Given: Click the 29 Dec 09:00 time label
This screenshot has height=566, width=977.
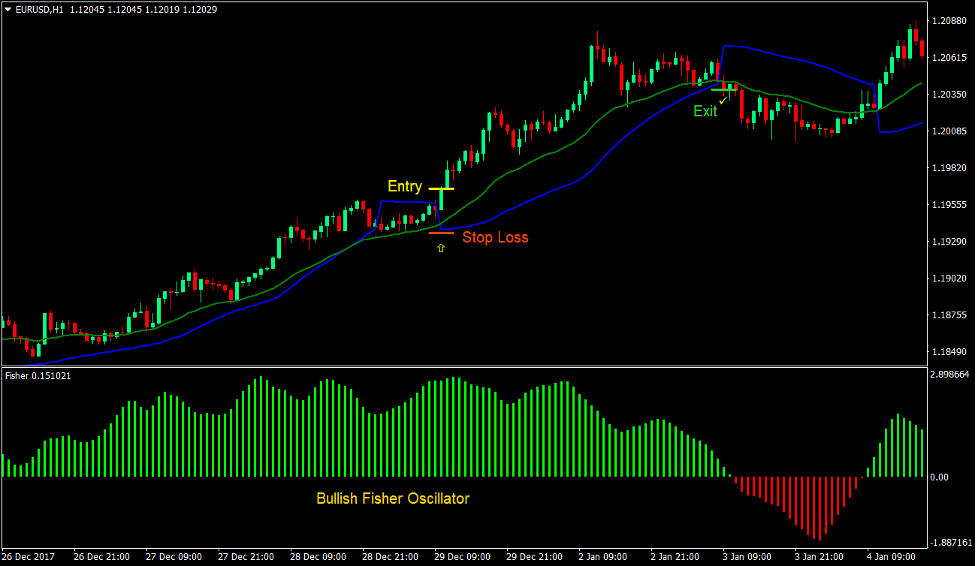Looking at the screenshot, I should tap(463, 556).
